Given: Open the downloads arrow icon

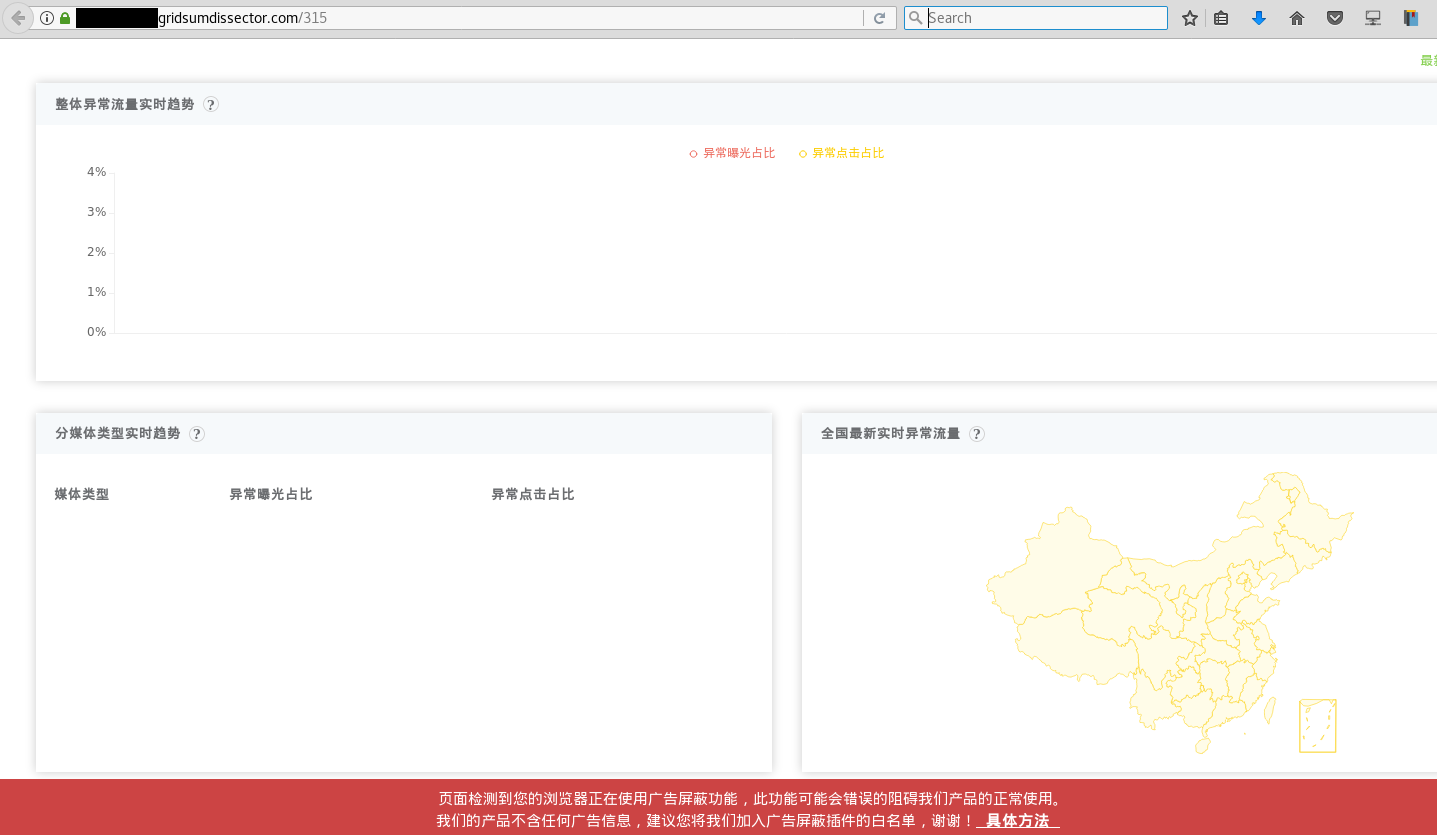Looking at the screenshot, I should click(x=1259, y=18).
